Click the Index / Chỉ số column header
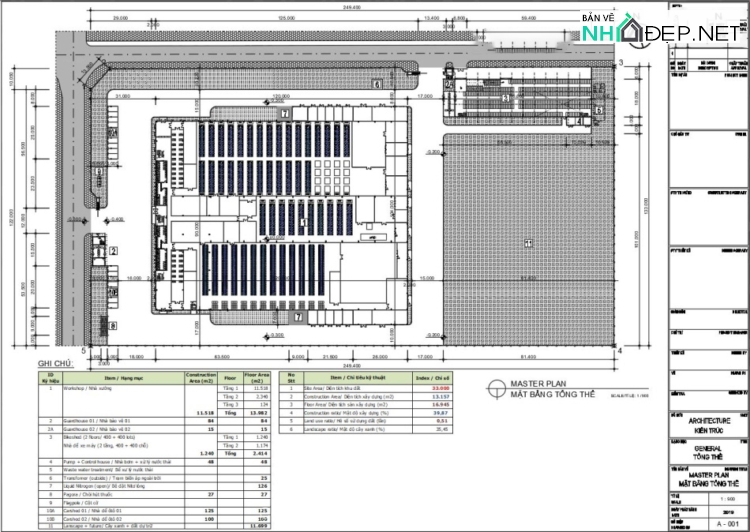This screenshot has width=750, height=532. [x=430, y=377]
